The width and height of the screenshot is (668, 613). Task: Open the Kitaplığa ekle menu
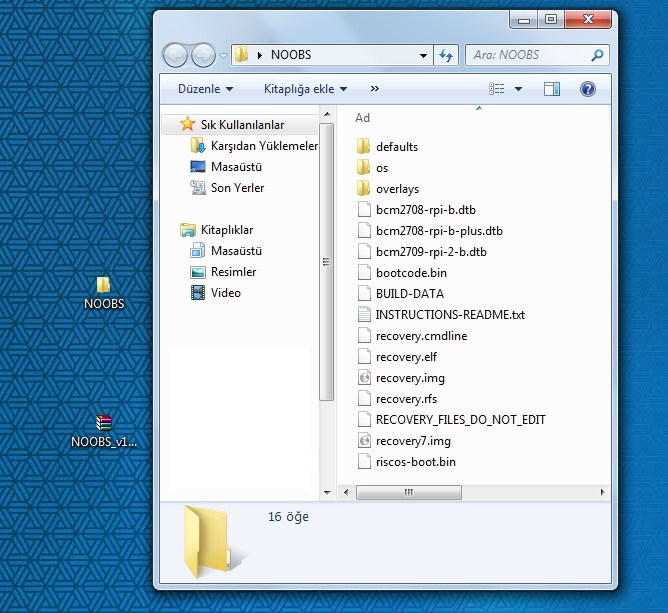click(305, 89)
